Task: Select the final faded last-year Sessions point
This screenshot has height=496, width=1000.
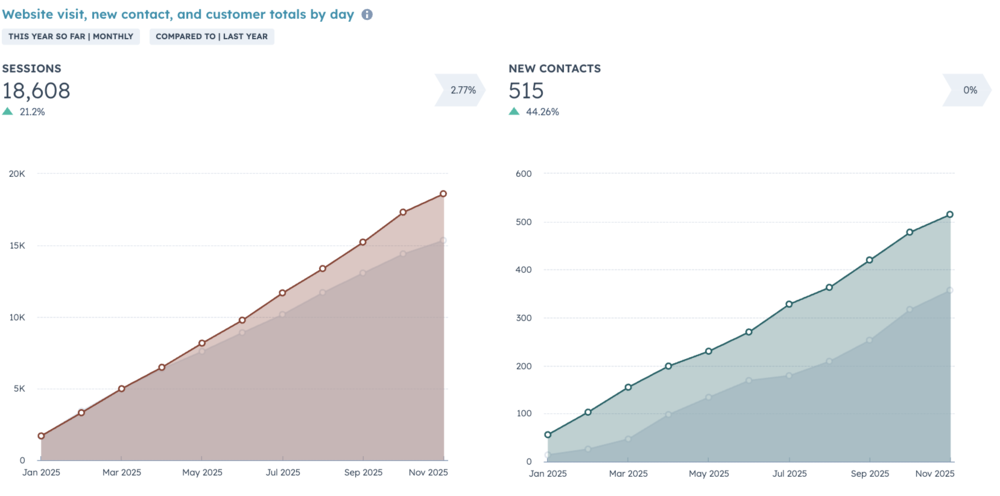Action: (443, 240)
